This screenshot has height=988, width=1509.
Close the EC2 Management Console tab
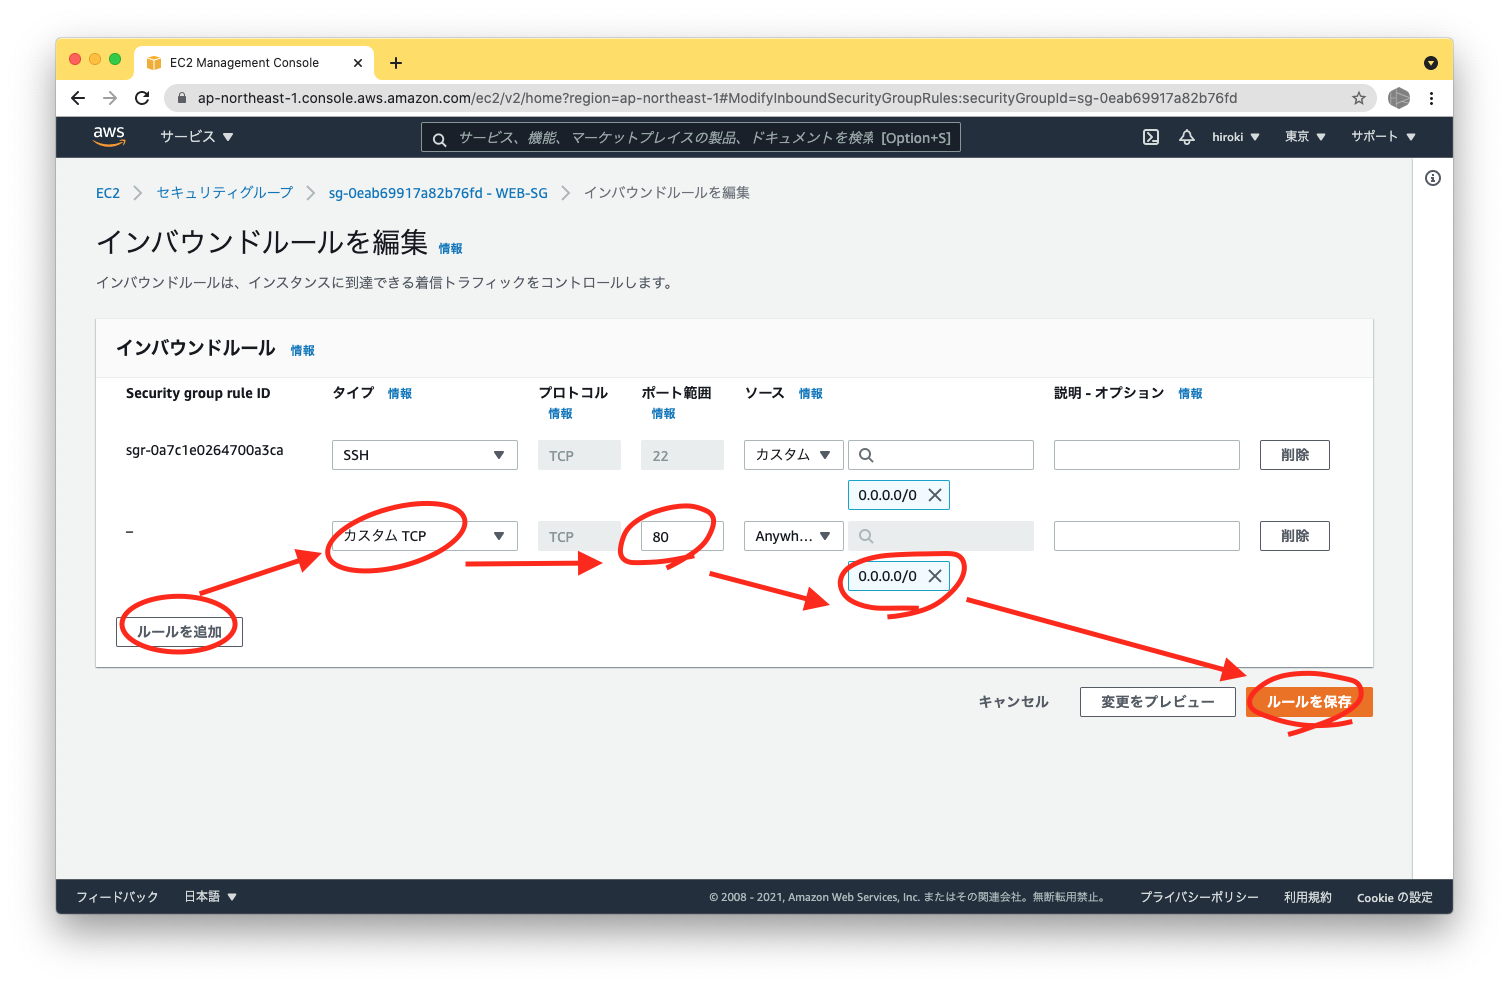coord(358,63)
